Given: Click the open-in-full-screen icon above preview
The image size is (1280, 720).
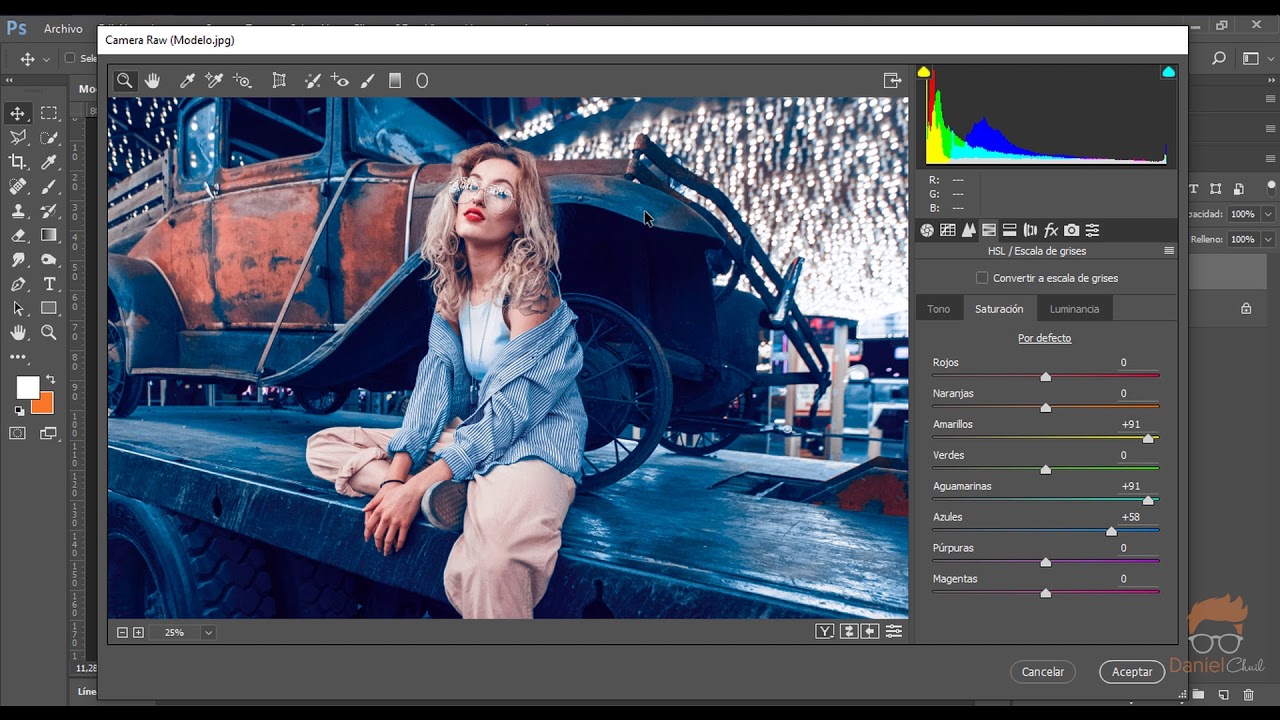Looking at the screenshot, I should 892,81.
